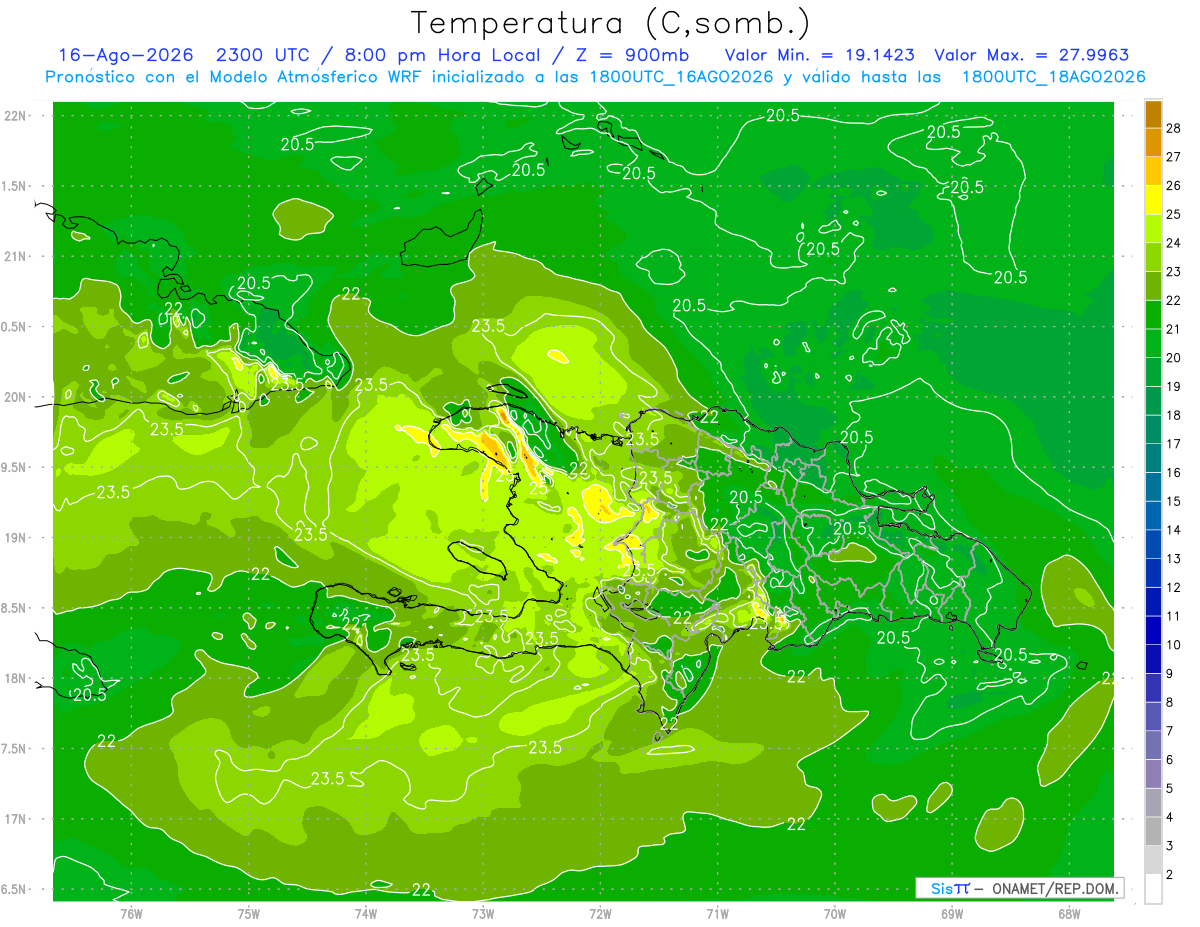Image resolution: width=1200 pixels, height=927 pixels.
Task: Click the legend segment between 23 and 24
Action: click(x=1153, y=258)
